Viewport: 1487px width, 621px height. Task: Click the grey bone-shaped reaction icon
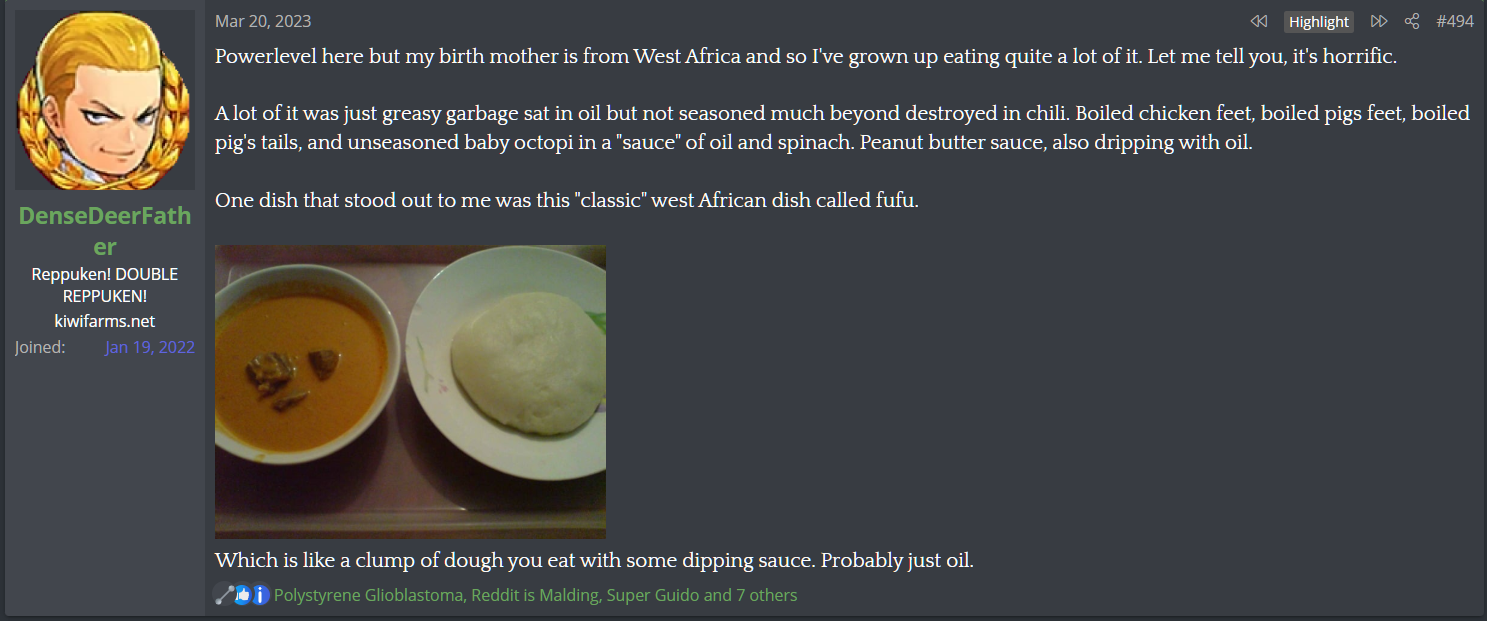pyautogui.click(x=224, y=595)
